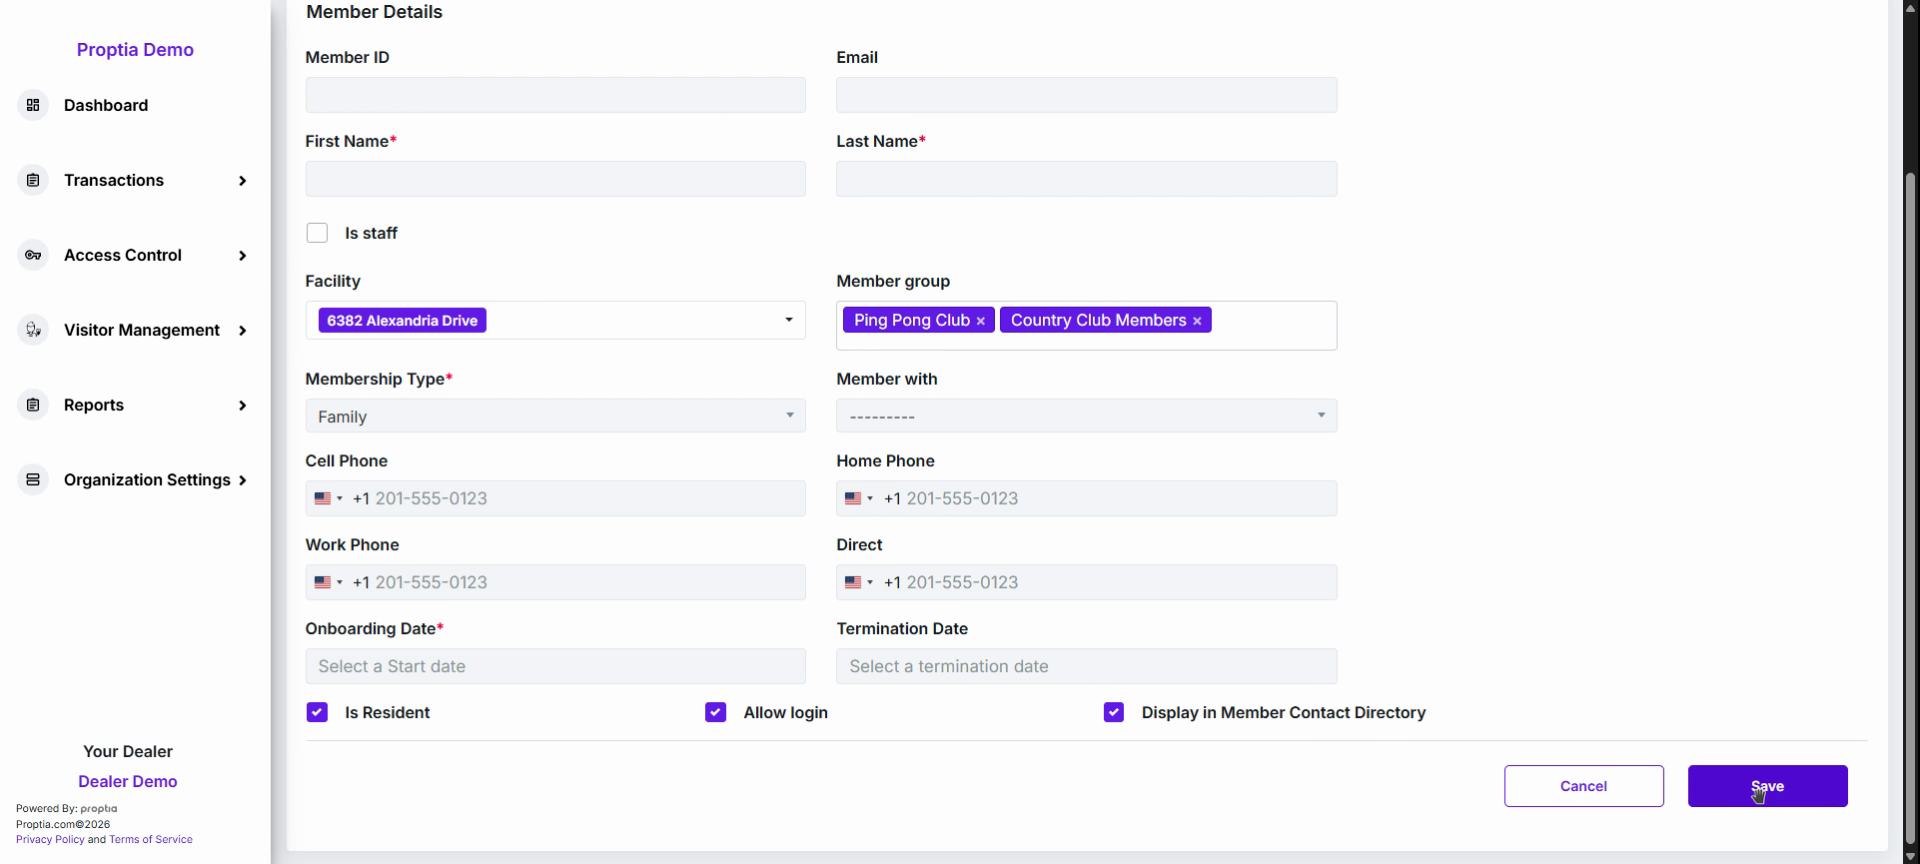Open the Membership Type dropdown
Screen dimensions: 1920x864
tap(555, 416)
